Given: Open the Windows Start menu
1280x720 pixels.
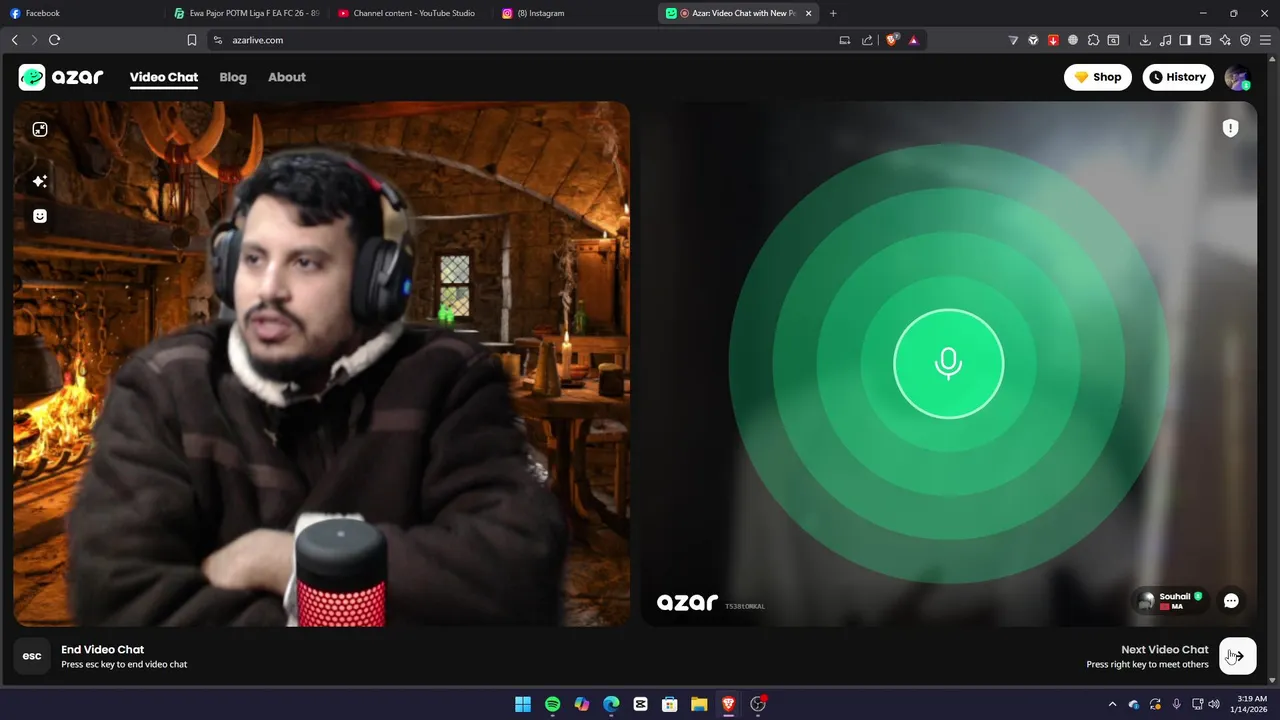Looking at the screenshot, I should pyautogui.click(x=523, y=704).
